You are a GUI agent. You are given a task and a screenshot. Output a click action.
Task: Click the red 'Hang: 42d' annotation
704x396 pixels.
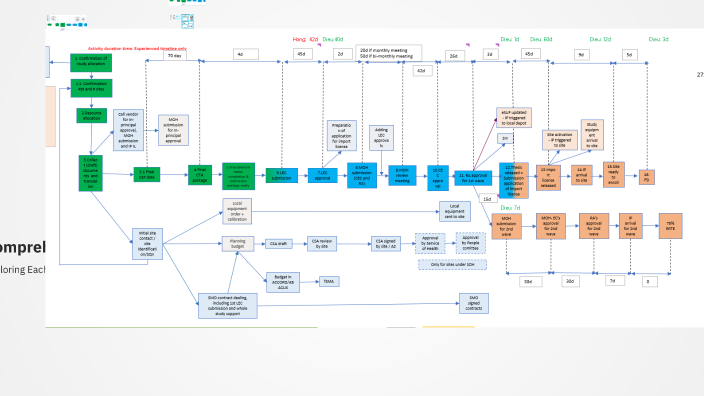[305, 40]
